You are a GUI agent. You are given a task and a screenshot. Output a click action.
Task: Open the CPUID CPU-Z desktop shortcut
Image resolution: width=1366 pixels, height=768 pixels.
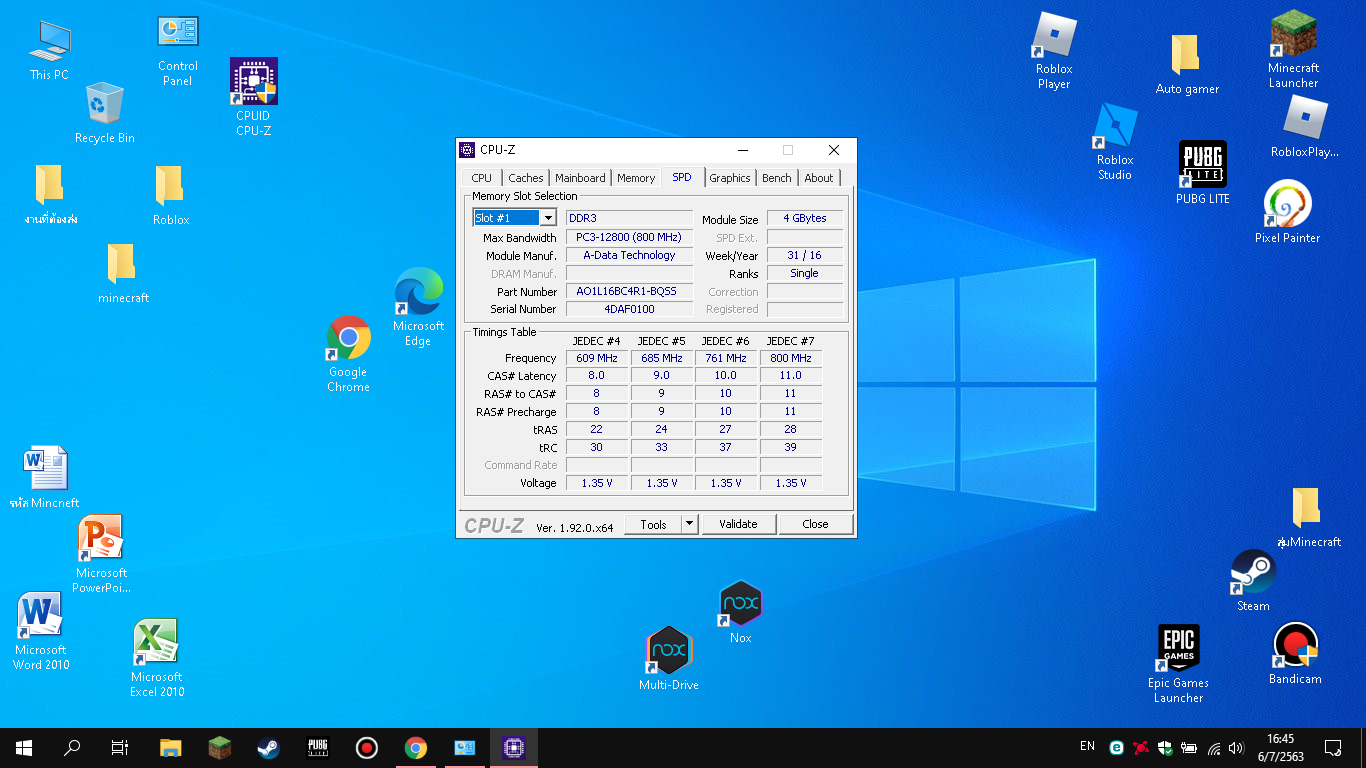point(253,82)
